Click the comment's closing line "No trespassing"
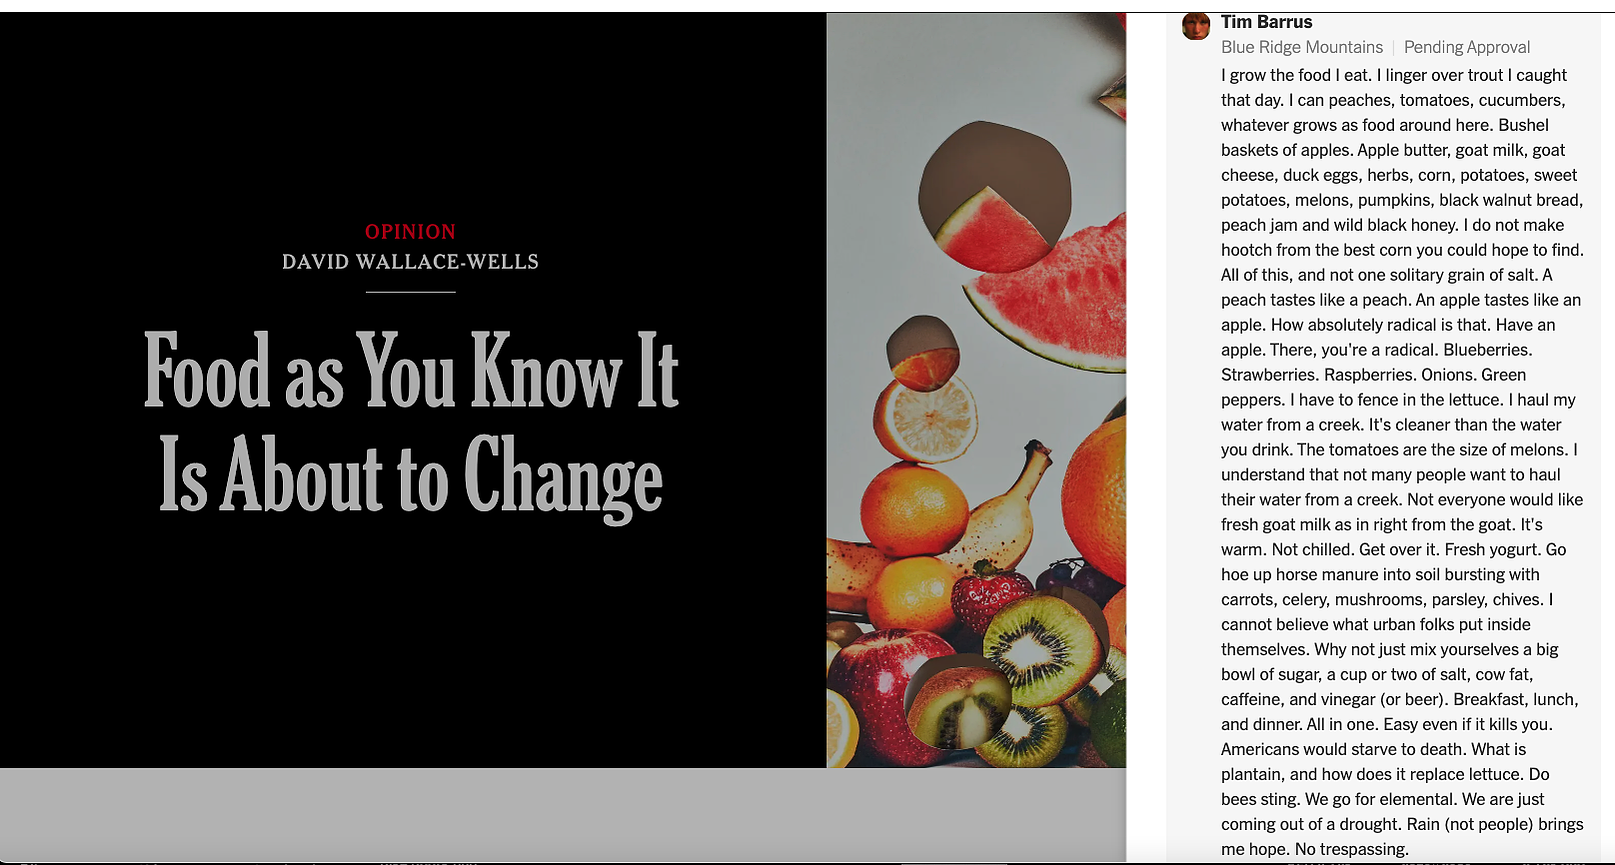This screenshot has width=1615, height=865. (x=1351, y=849)
